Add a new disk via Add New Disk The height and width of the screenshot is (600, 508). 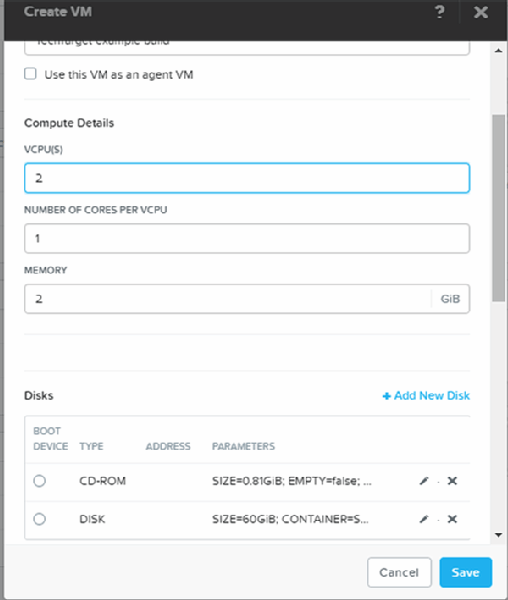426,395
